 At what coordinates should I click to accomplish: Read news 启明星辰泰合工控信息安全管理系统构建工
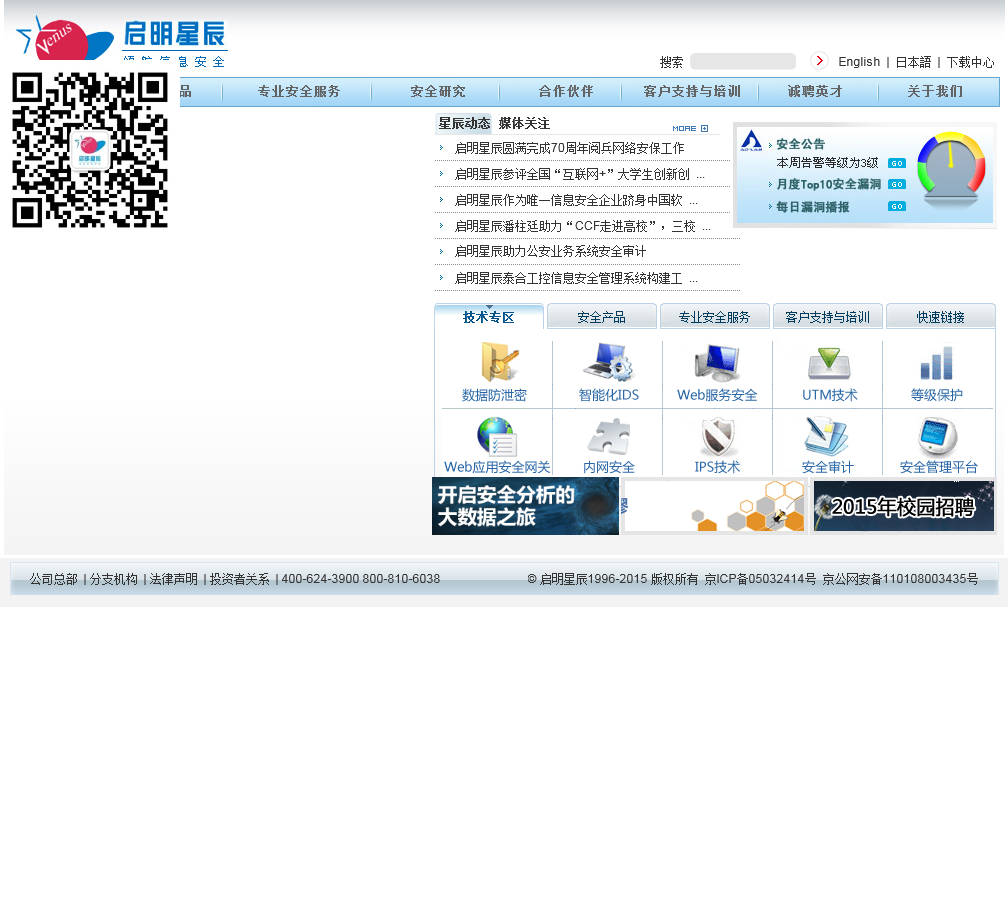click(576, 278)
